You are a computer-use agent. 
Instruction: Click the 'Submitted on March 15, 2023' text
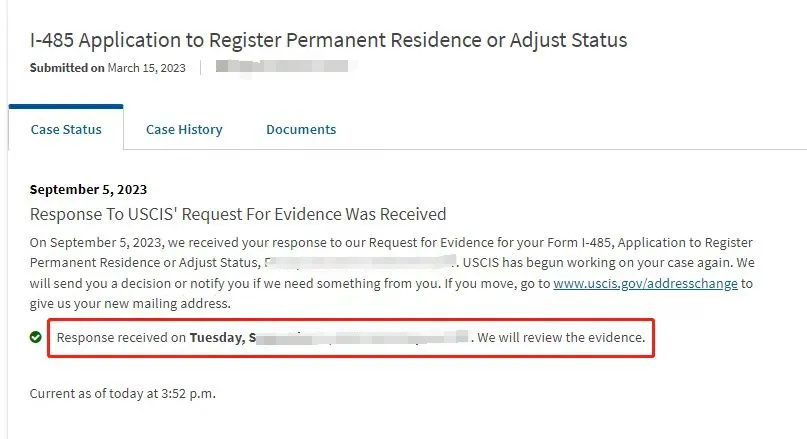tap(108, 68)
